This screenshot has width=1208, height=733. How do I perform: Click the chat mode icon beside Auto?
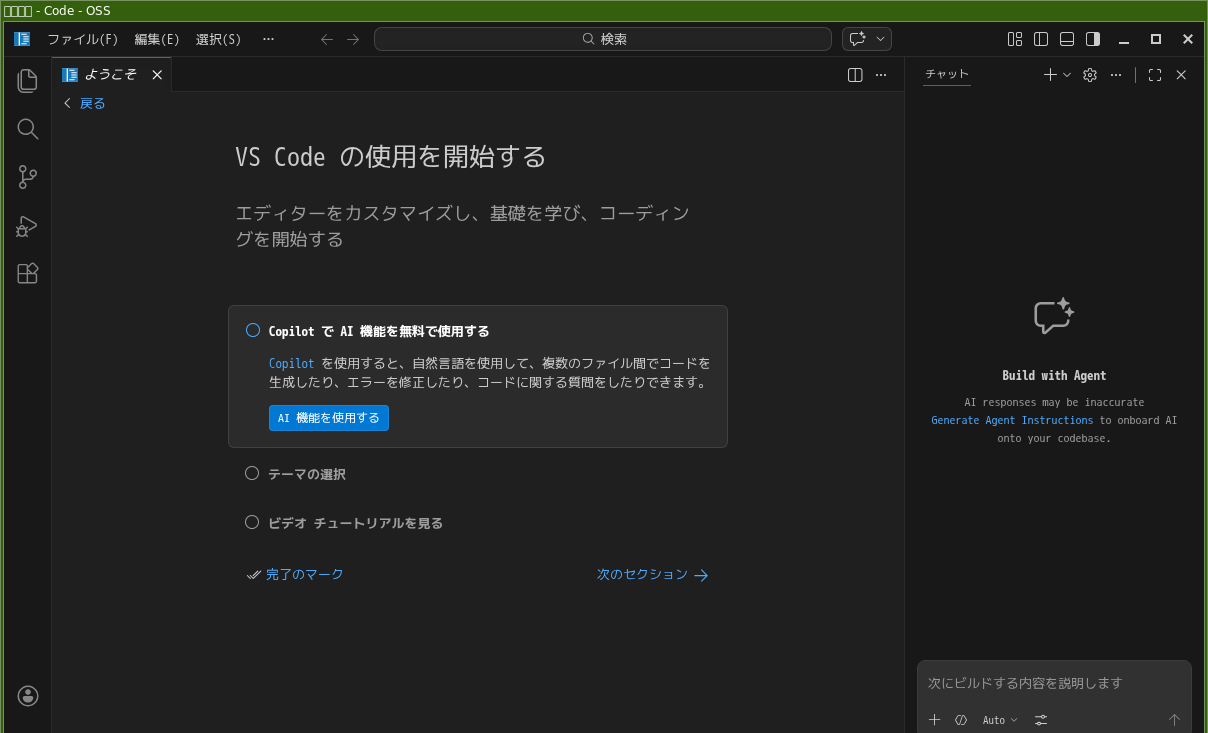[x=961, y=720]
